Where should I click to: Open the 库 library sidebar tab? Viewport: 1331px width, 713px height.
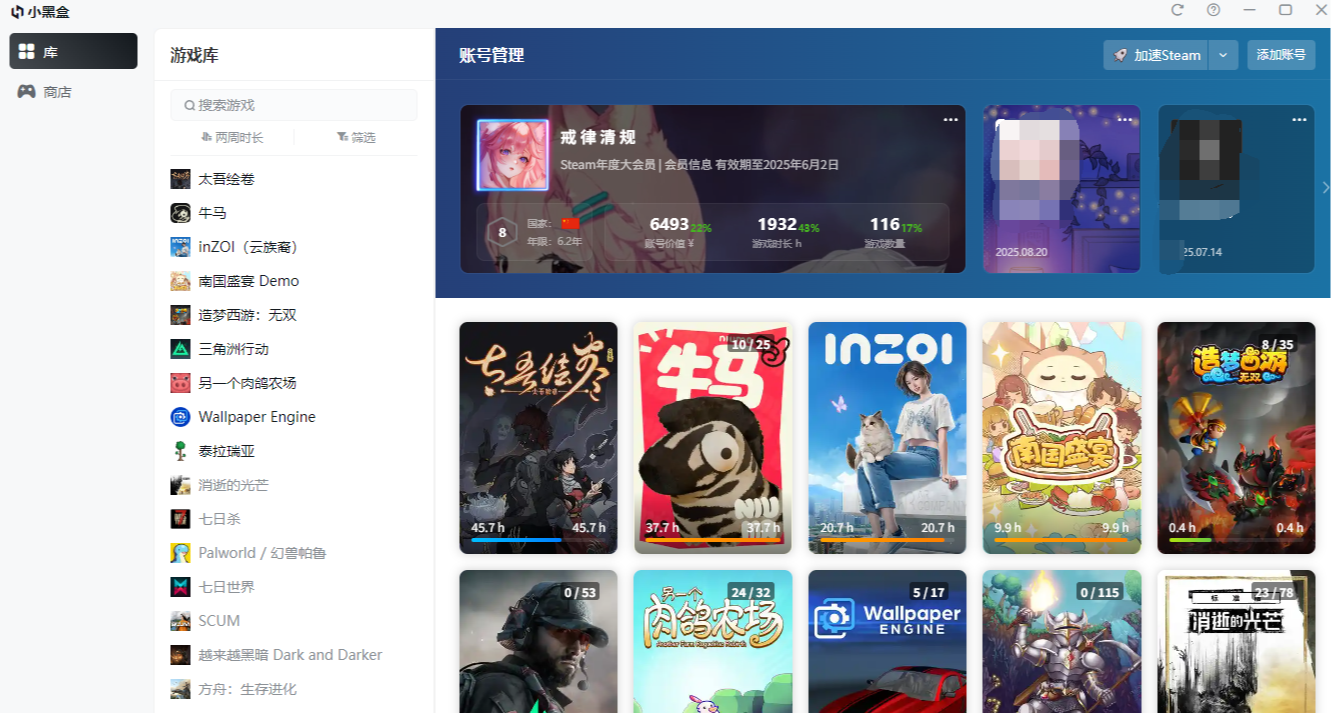(73, 51)
